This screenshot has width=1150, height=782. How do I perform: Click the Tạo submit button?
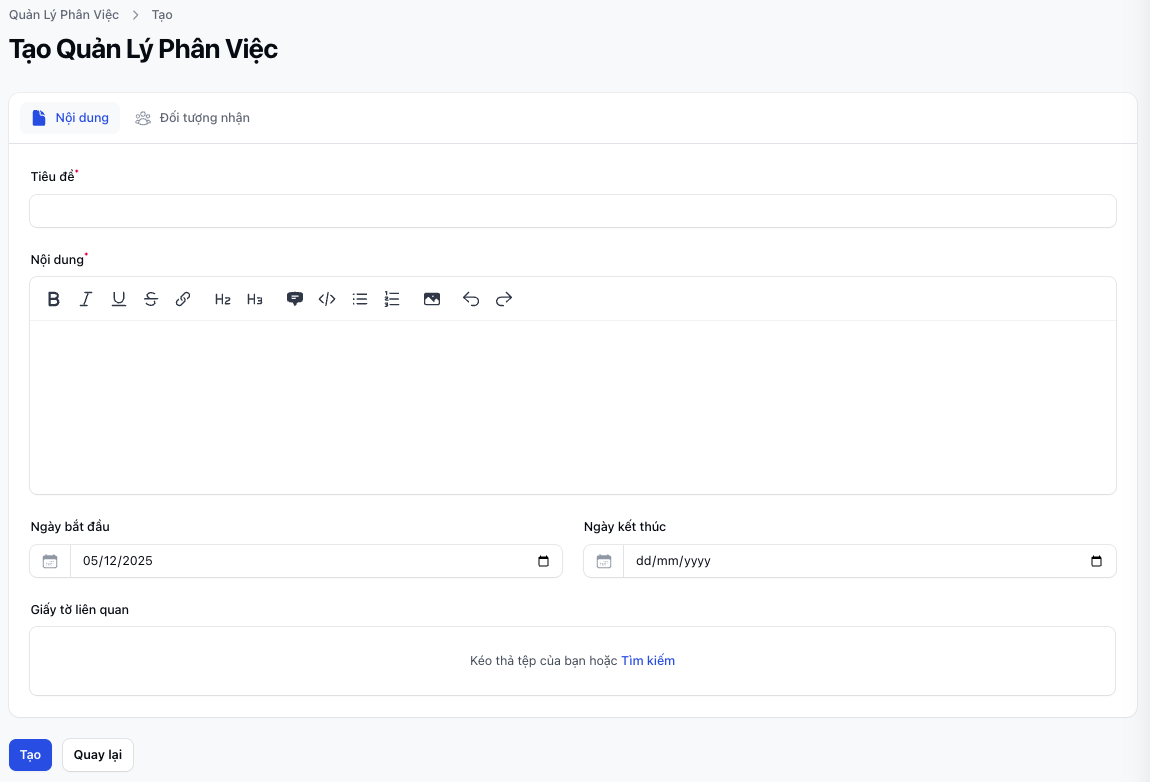click(30, 755)
